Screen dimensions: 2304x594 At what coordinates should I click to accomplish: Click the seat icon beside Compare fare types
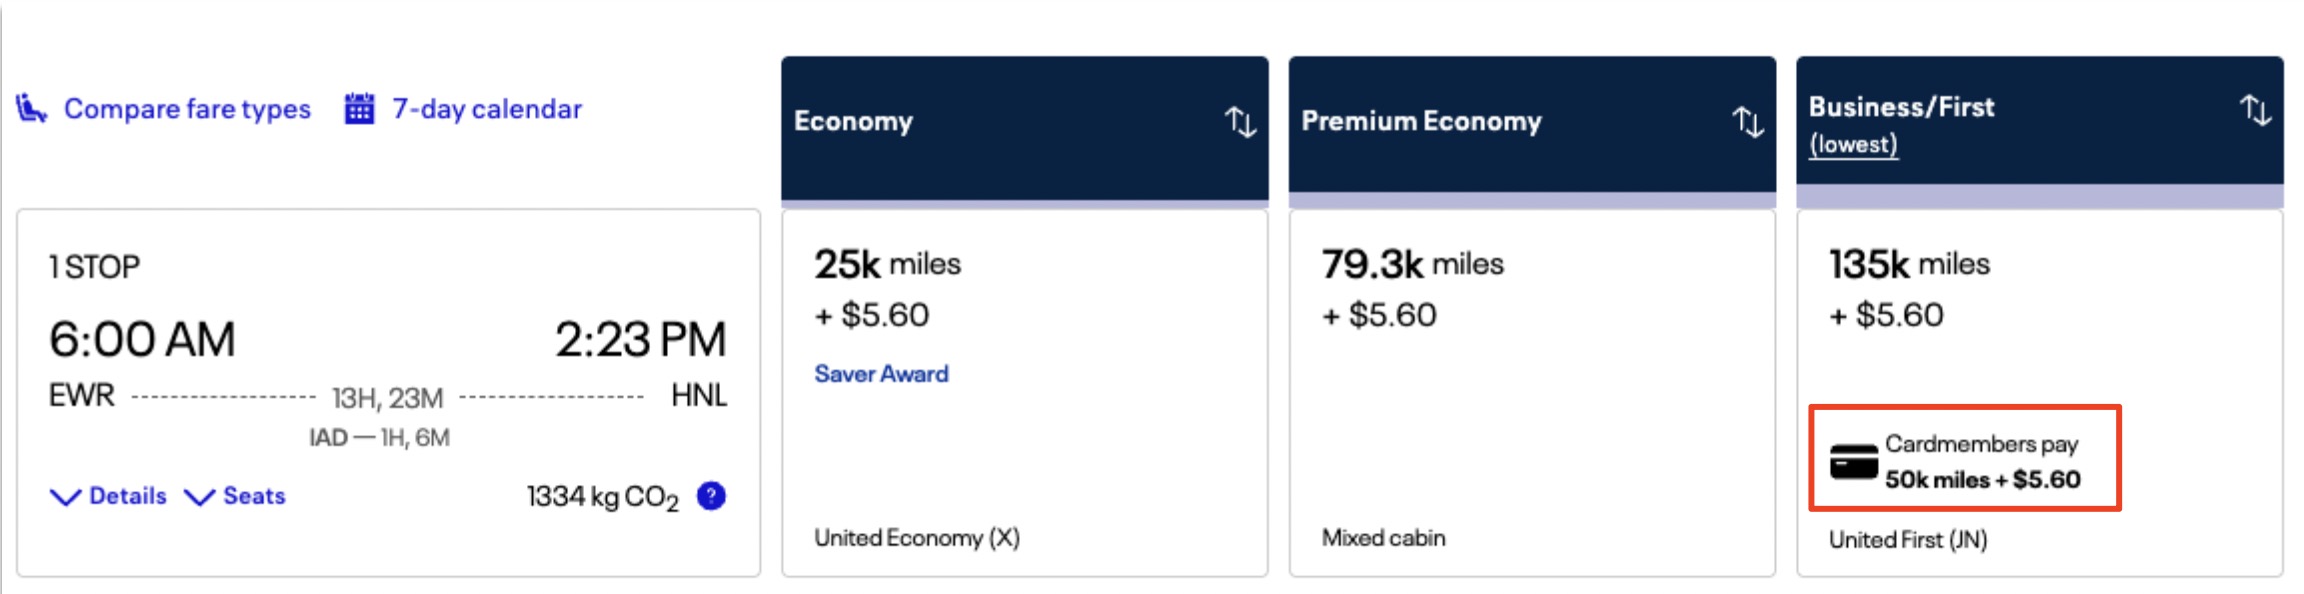tap(31, 108)
